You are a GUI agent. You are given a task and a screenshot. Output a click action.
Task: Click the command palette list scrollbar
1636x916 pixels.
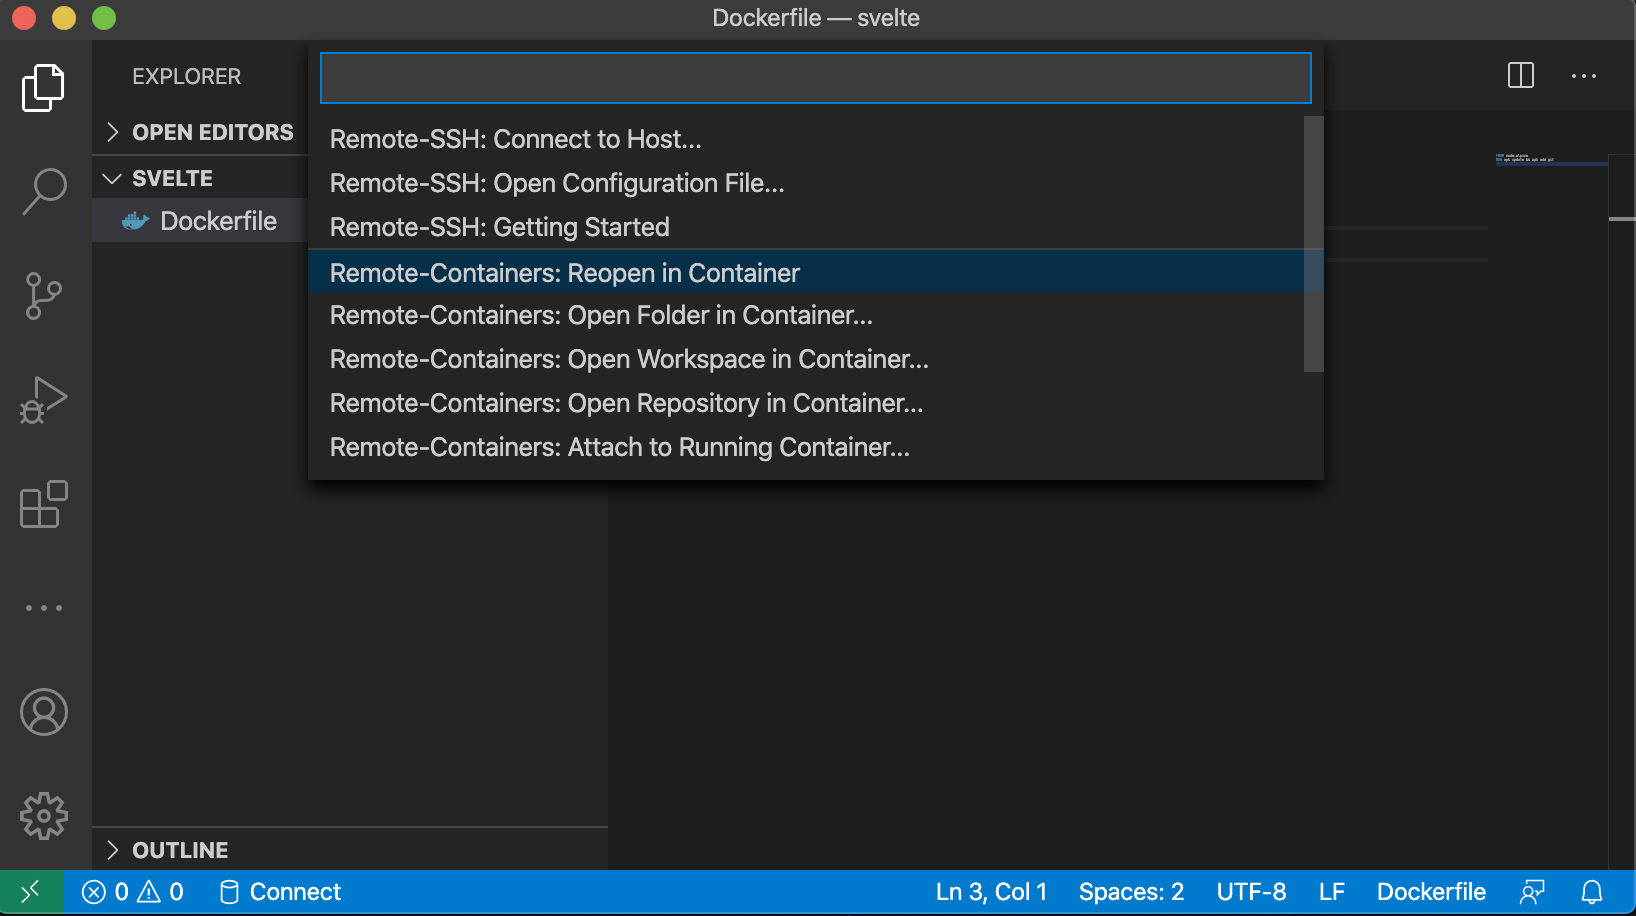[x=1314, y=244]
